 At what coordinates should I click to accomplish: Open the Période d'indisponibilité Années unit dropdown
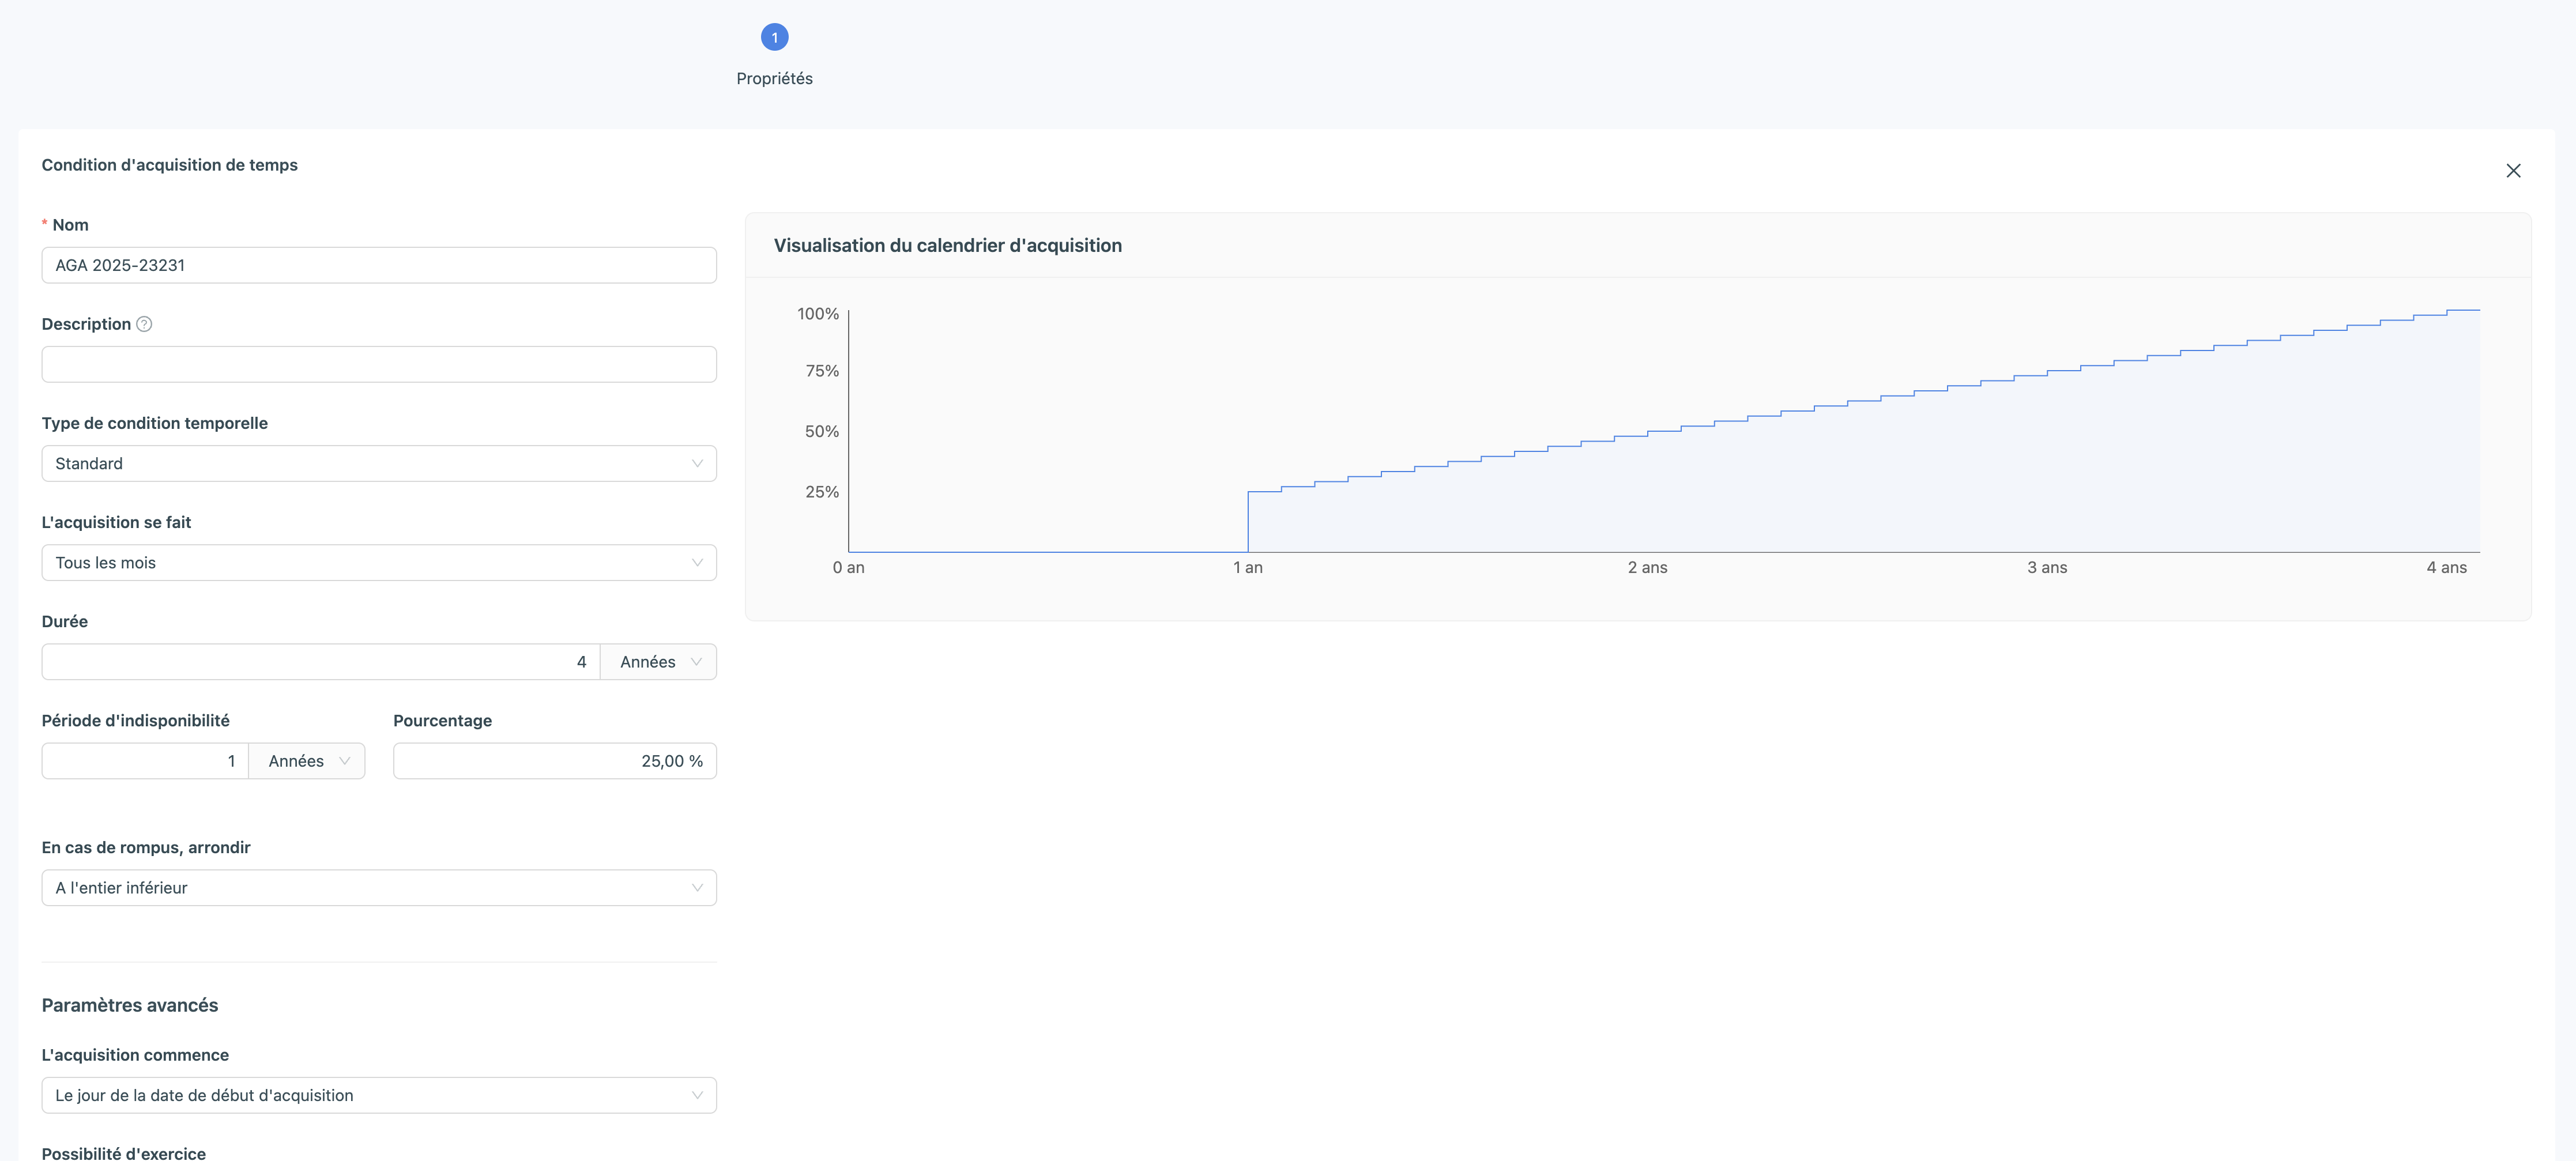tap(307, 761)
